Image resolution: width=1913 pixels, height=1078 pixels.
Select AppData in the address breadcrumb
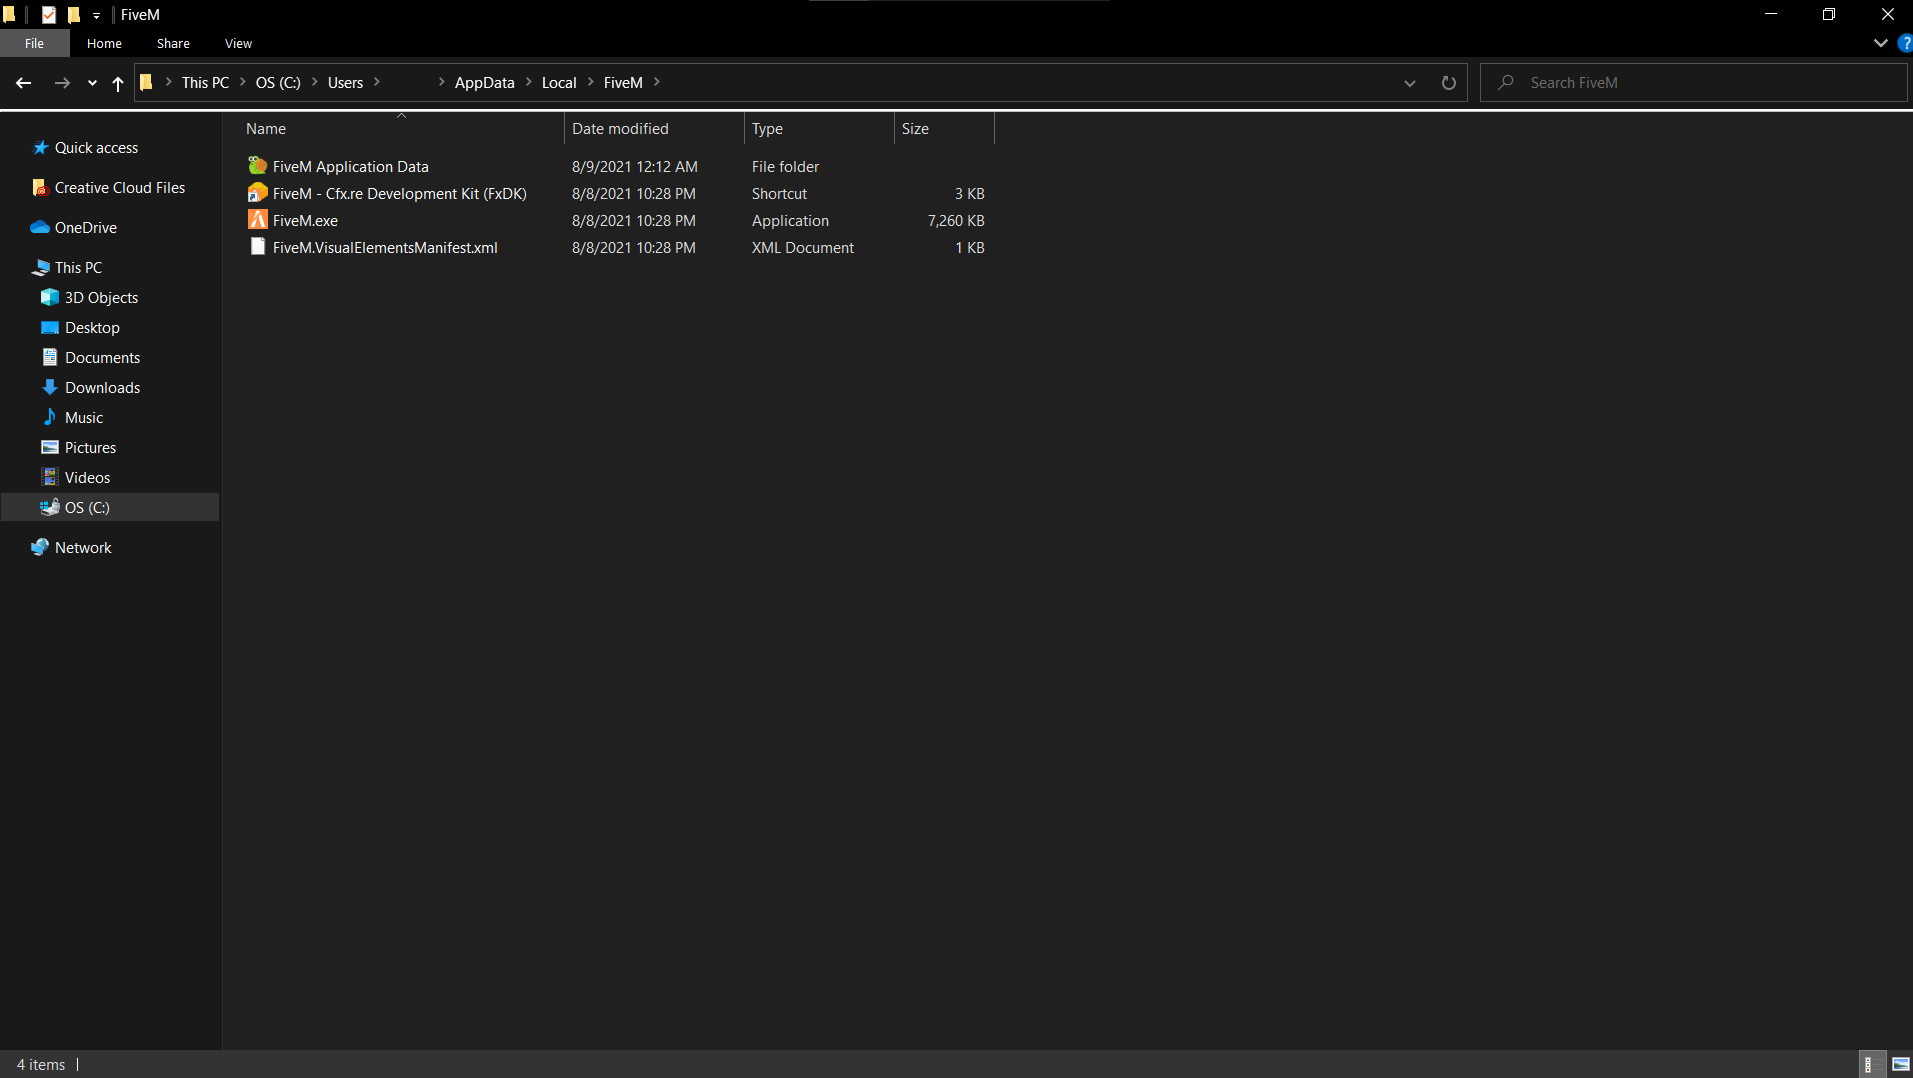tap(484, 83)
